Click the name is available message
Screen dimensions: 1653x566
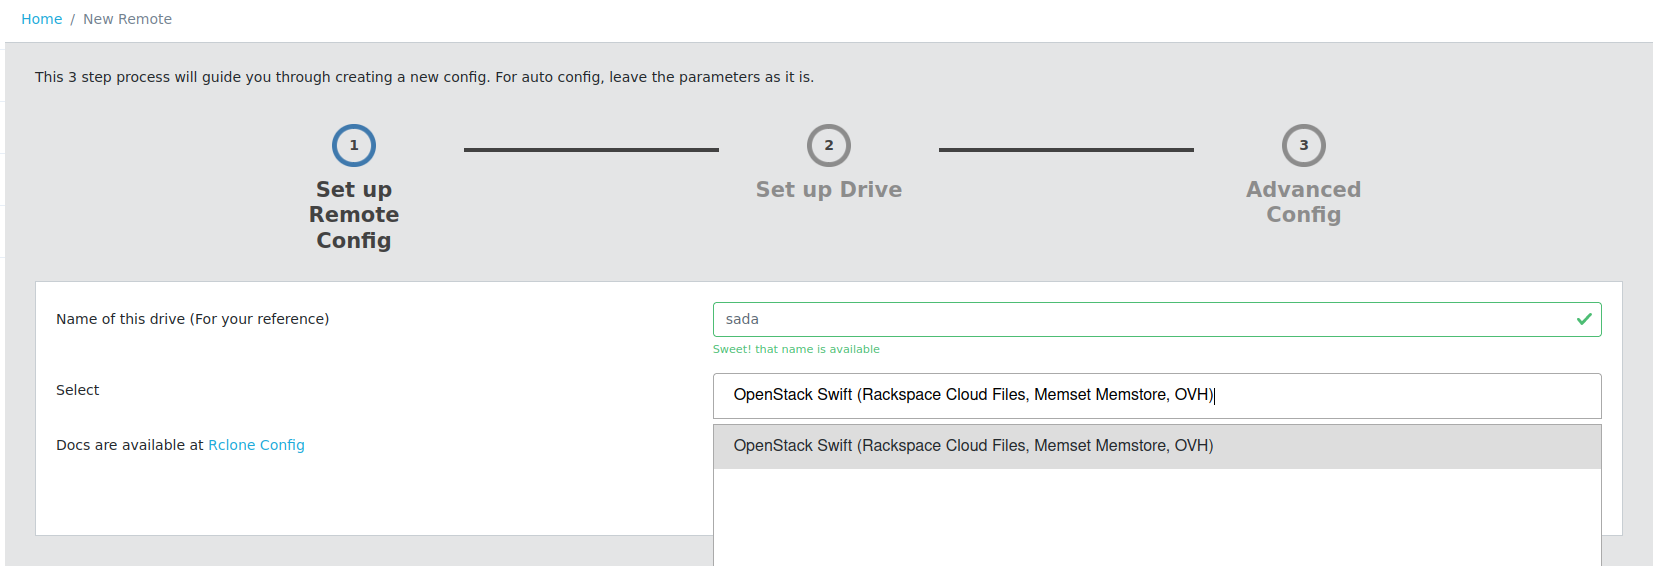(x=796, y=349)
